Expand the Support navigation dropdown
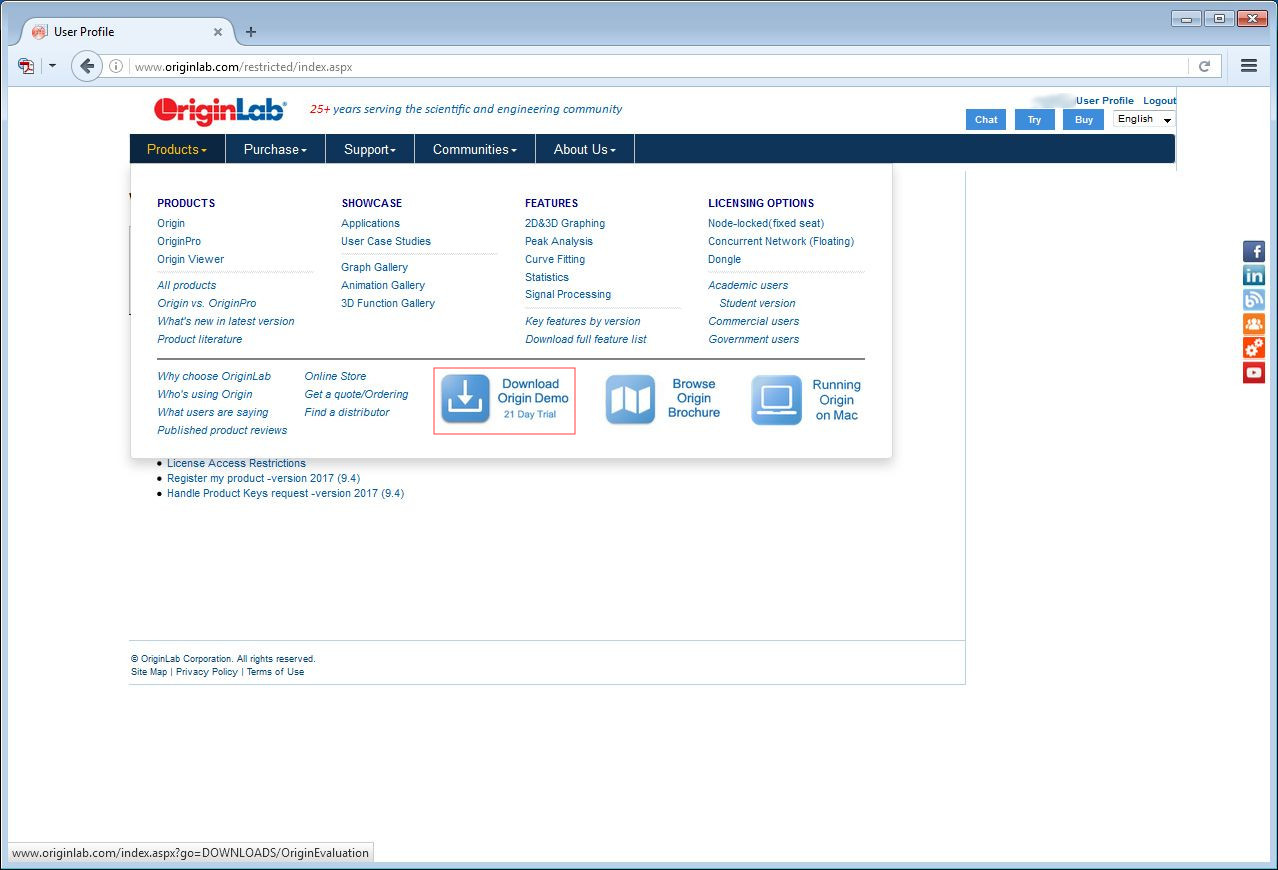Image resolution: width=1278 pixels, height=870 pixels. pyautogui.click(x=370, y=149)
